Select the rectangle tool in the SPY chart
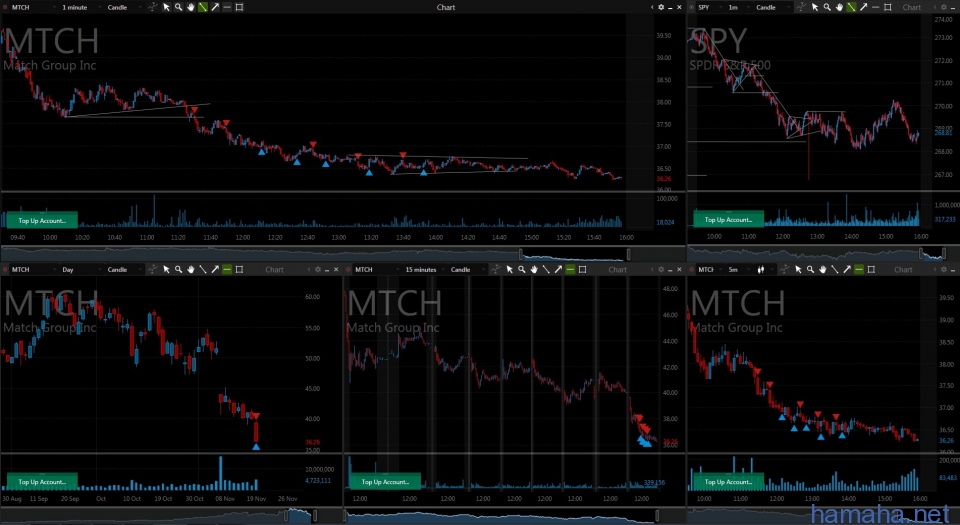Viewport: 960px width, 525px height. [888, 7]
